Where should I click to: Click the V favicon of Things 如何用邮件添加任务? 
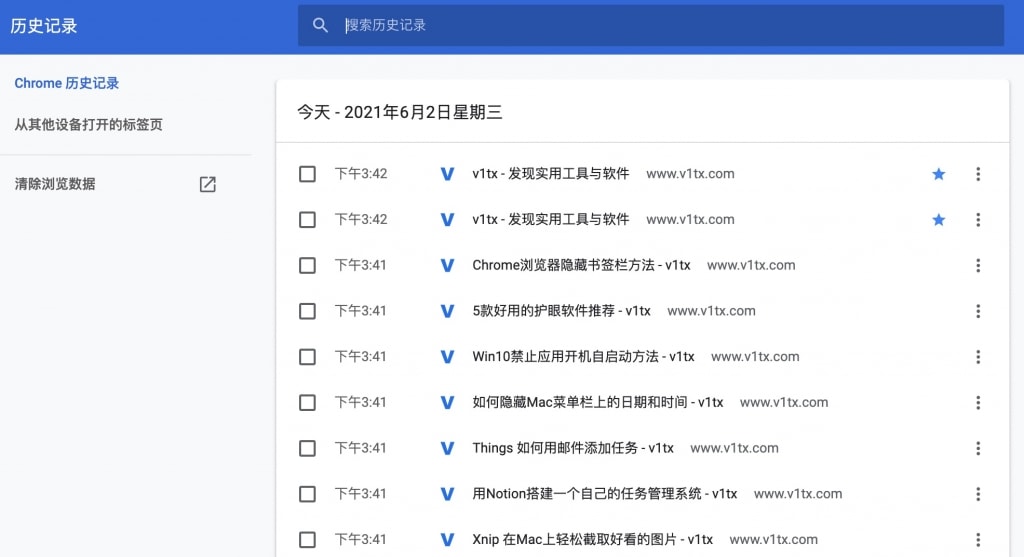pos(447,449)
